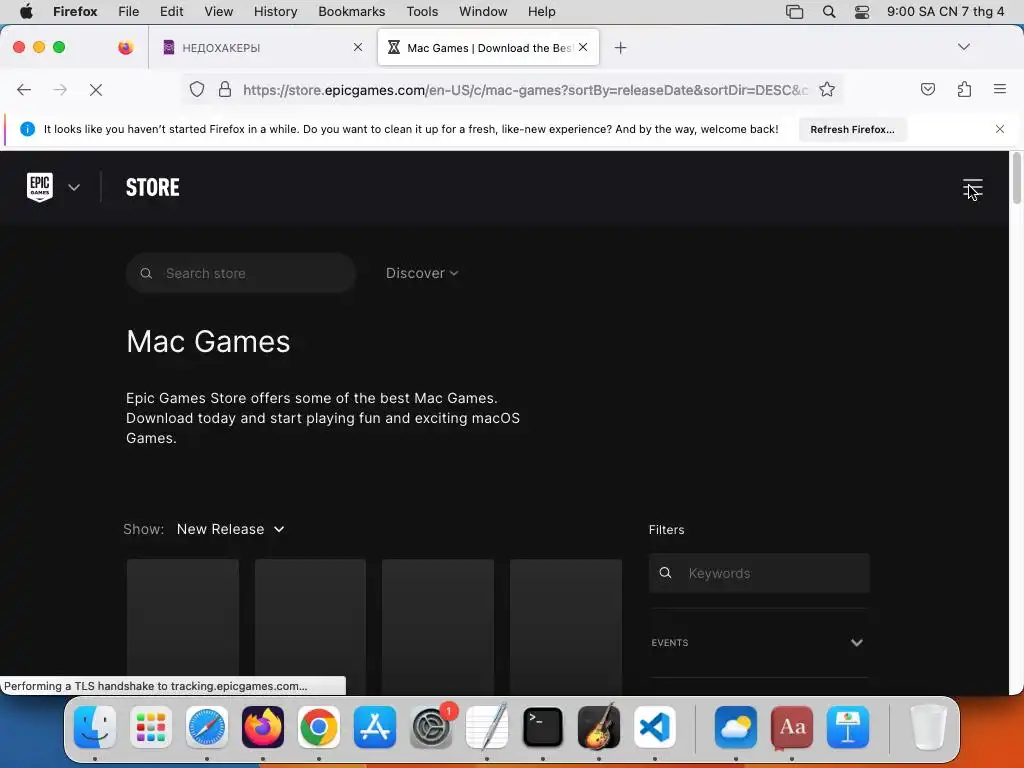Viewport: 1024px width, 768px height.
Task: Open the Window menu
Action: pos(483,12)
